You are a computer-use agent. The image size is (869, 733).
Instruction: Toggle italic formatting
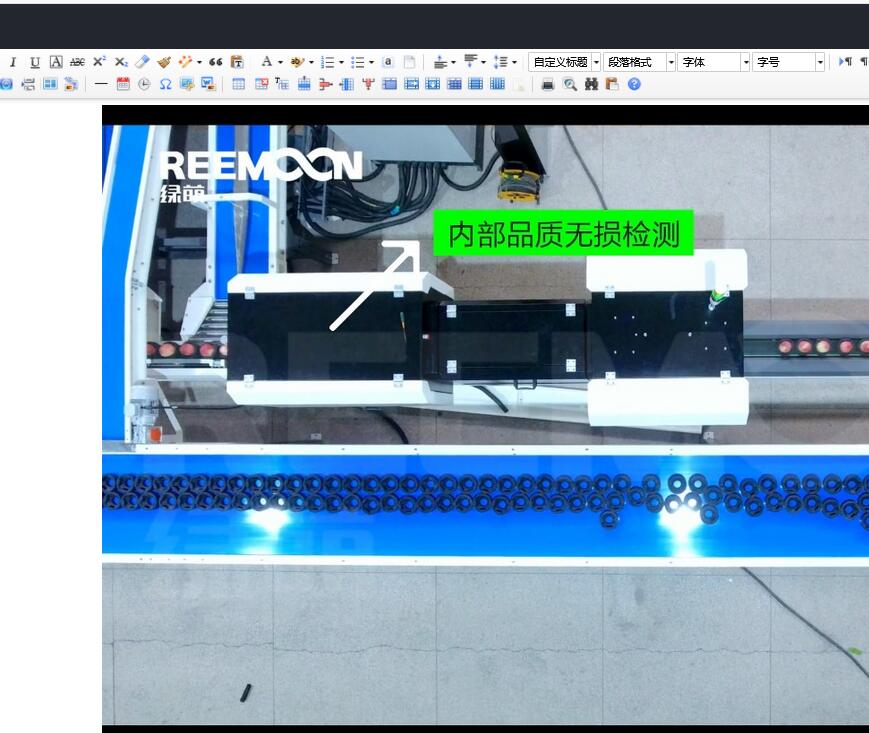[13, 62]
